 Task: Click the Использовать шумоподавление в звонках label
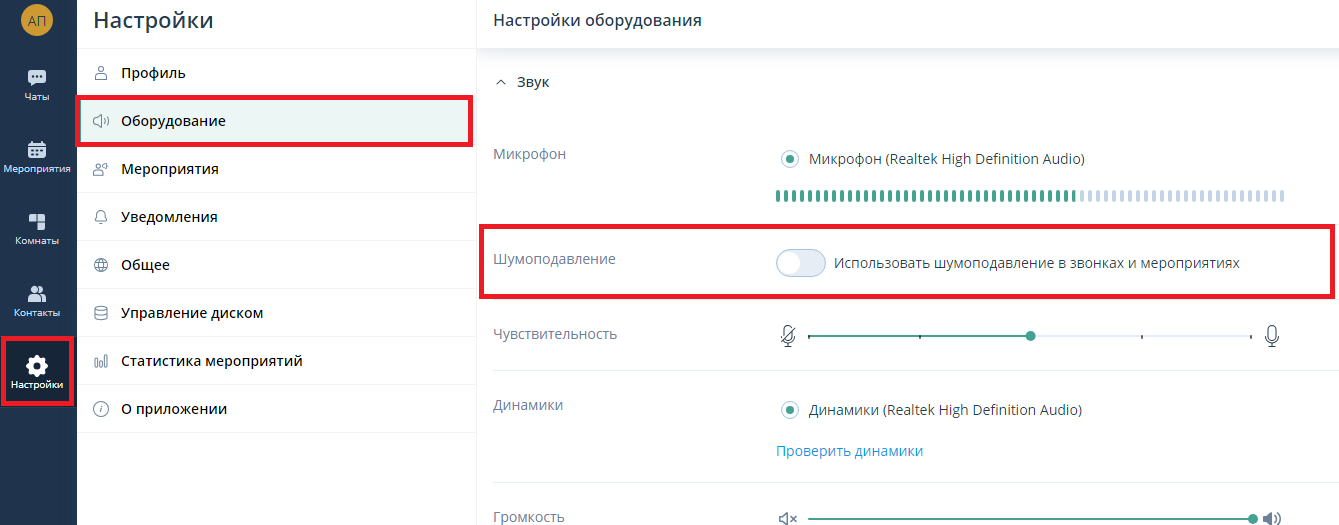(x=1037, y=263)
